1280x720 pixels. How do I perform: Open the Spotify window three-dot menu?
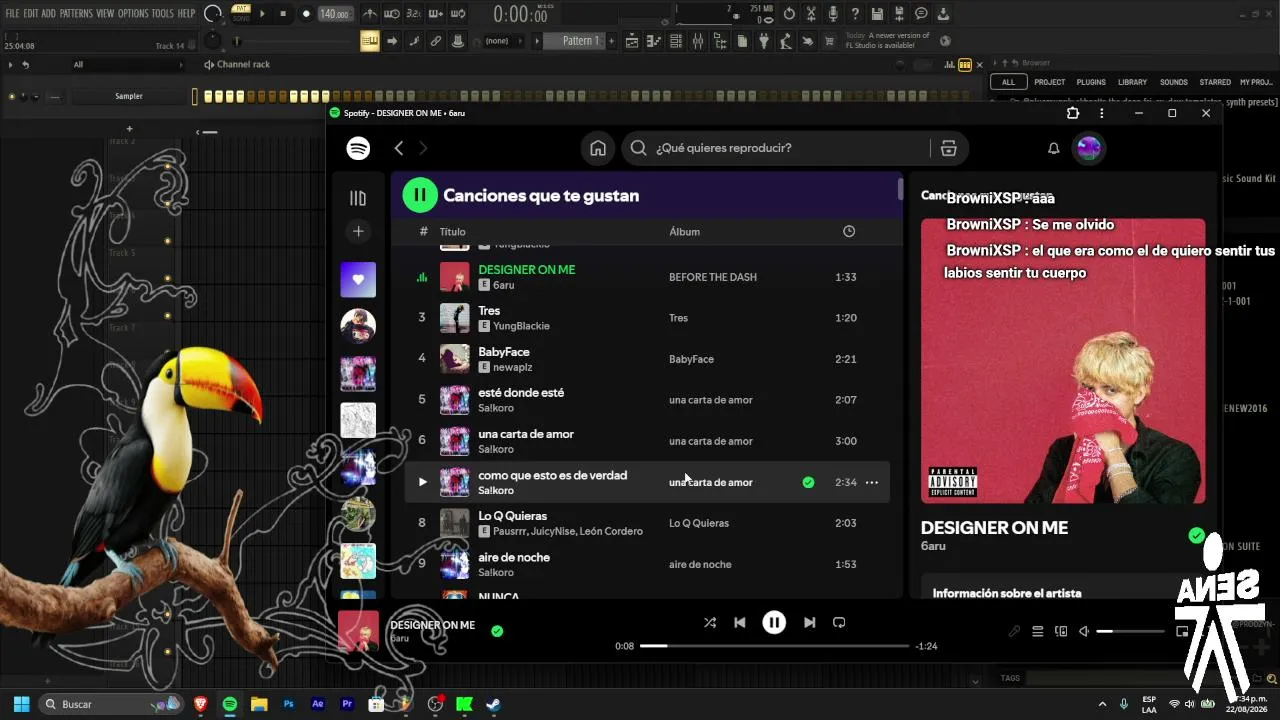coord(1102,113)
